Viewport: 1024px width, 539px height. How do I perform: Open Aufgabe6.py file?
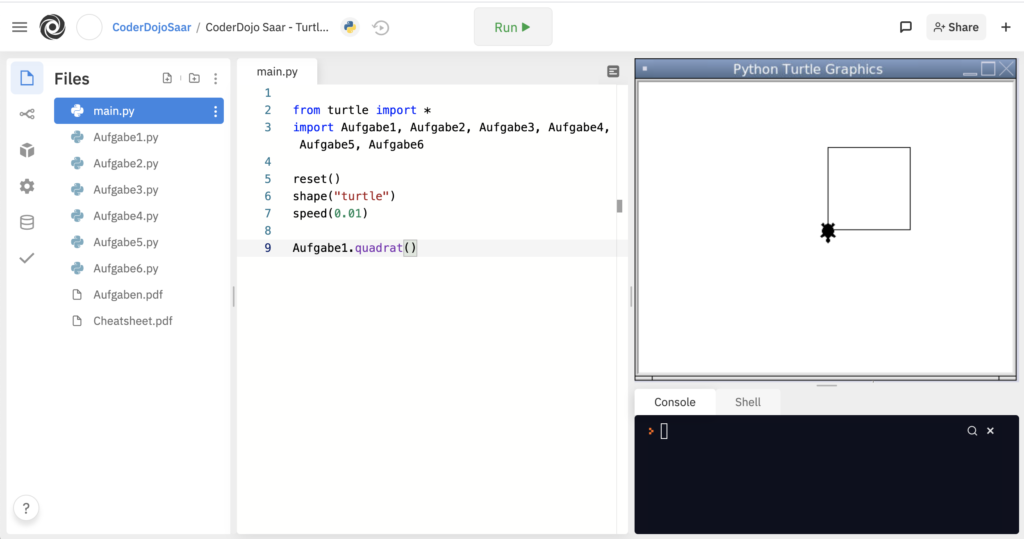tap(125, 268)
